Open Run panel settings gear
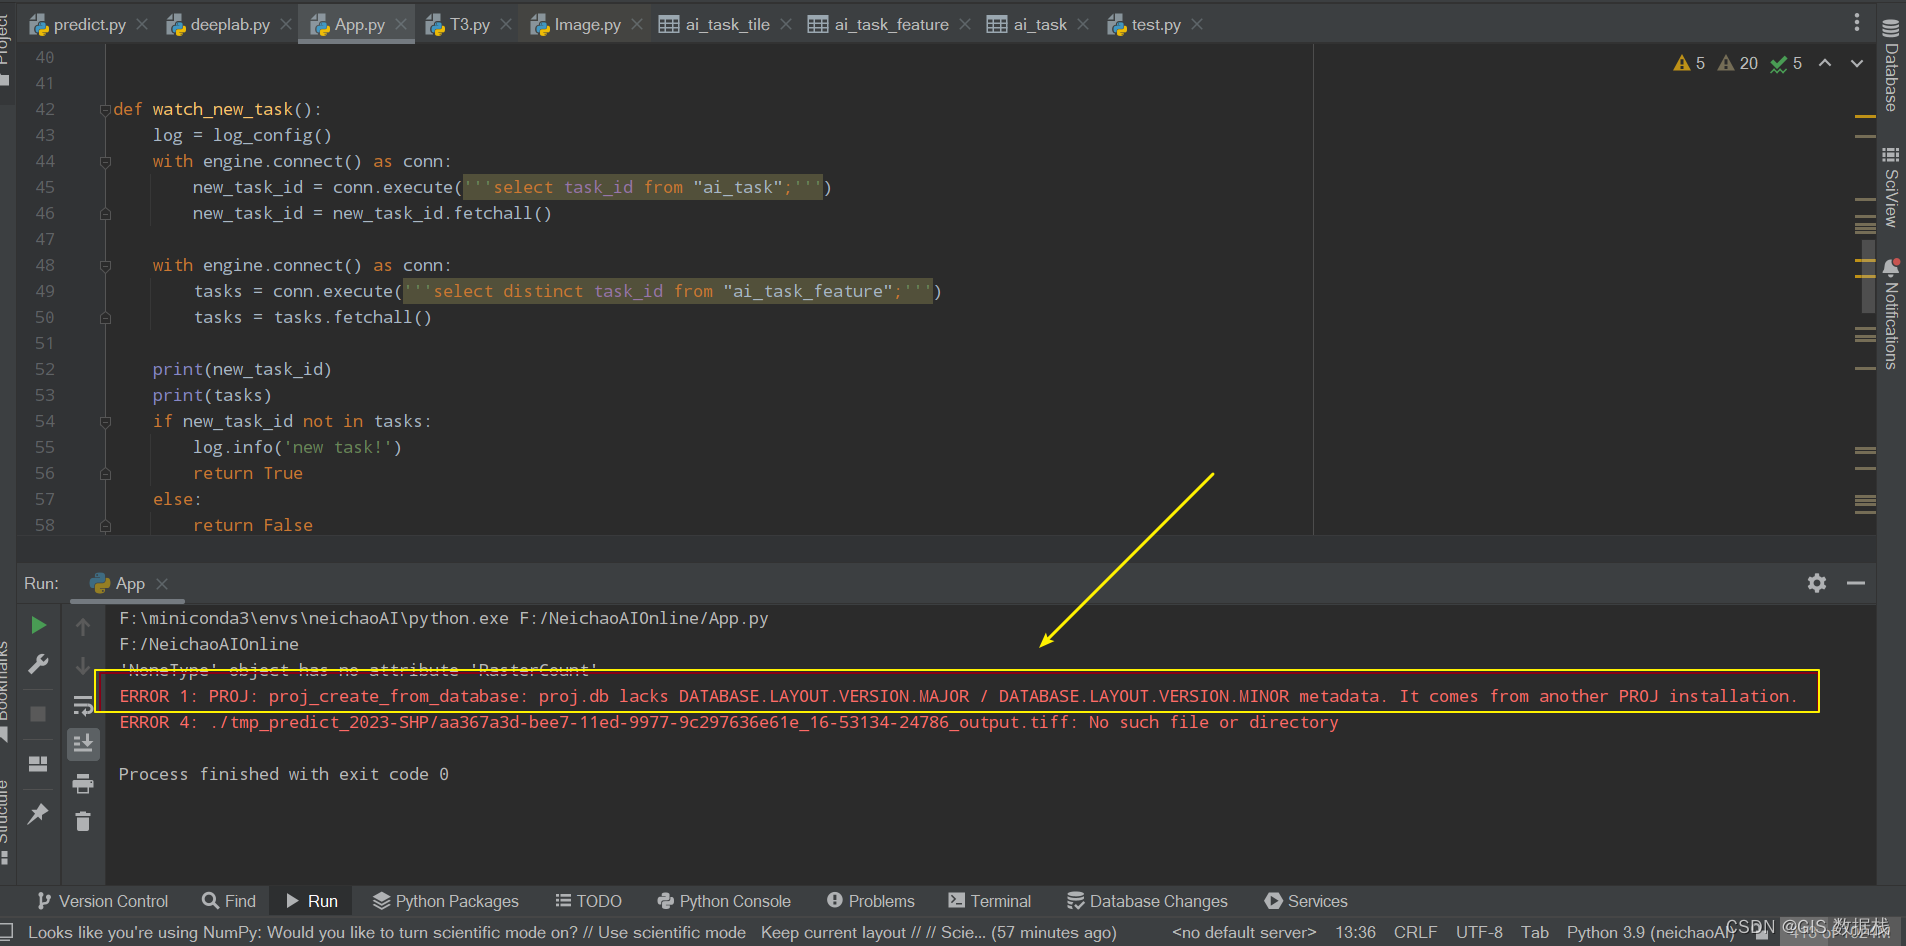The image size is (1906, 946). [x=1817, y=583]
